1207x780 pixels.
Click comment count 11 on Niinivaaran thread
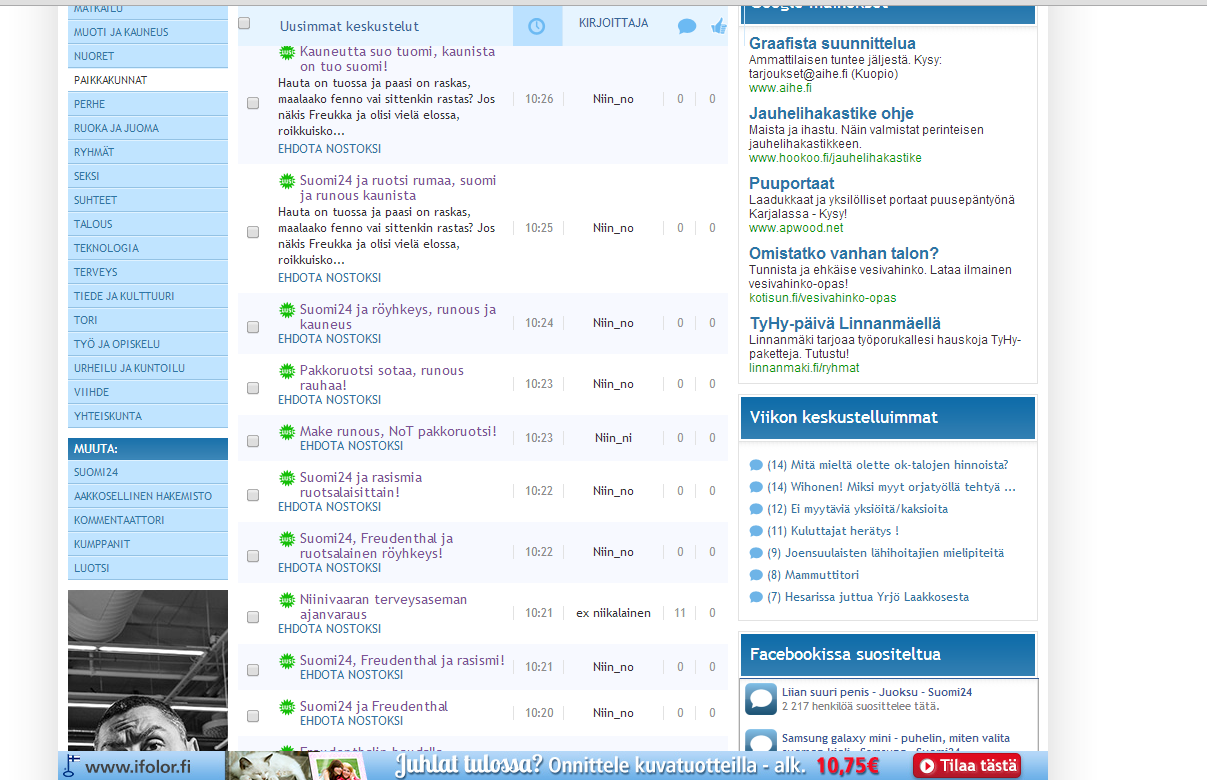pos(680,613)
